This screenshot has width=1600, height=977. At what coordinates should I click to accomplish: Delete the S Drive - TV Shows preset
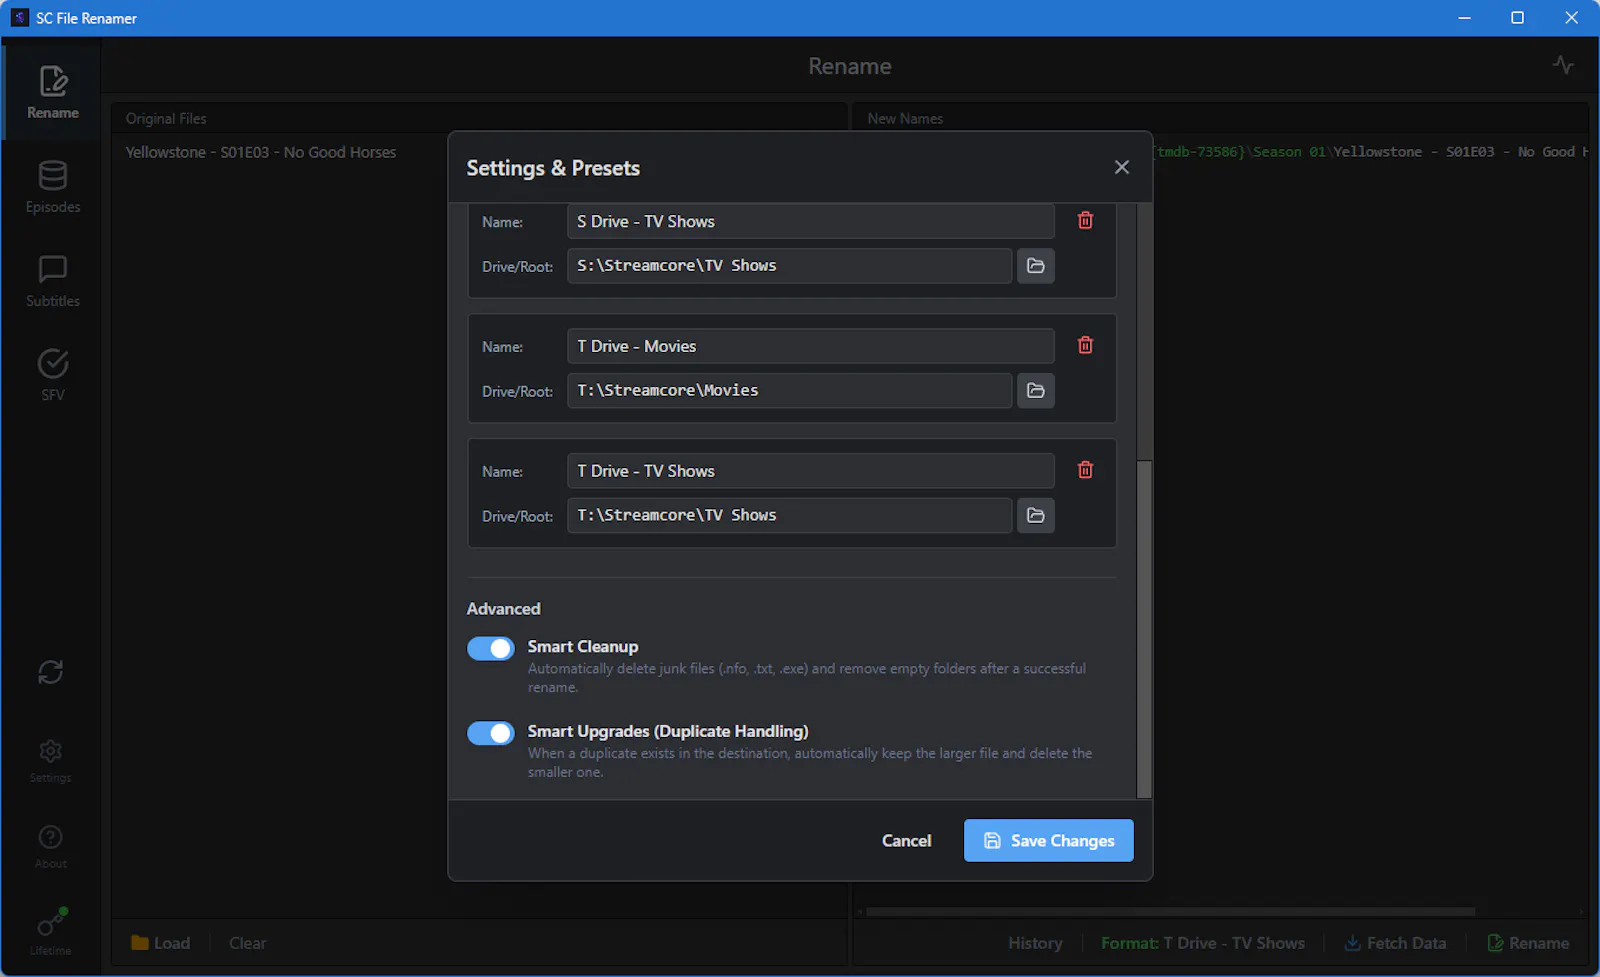[x=1085, y=221]
